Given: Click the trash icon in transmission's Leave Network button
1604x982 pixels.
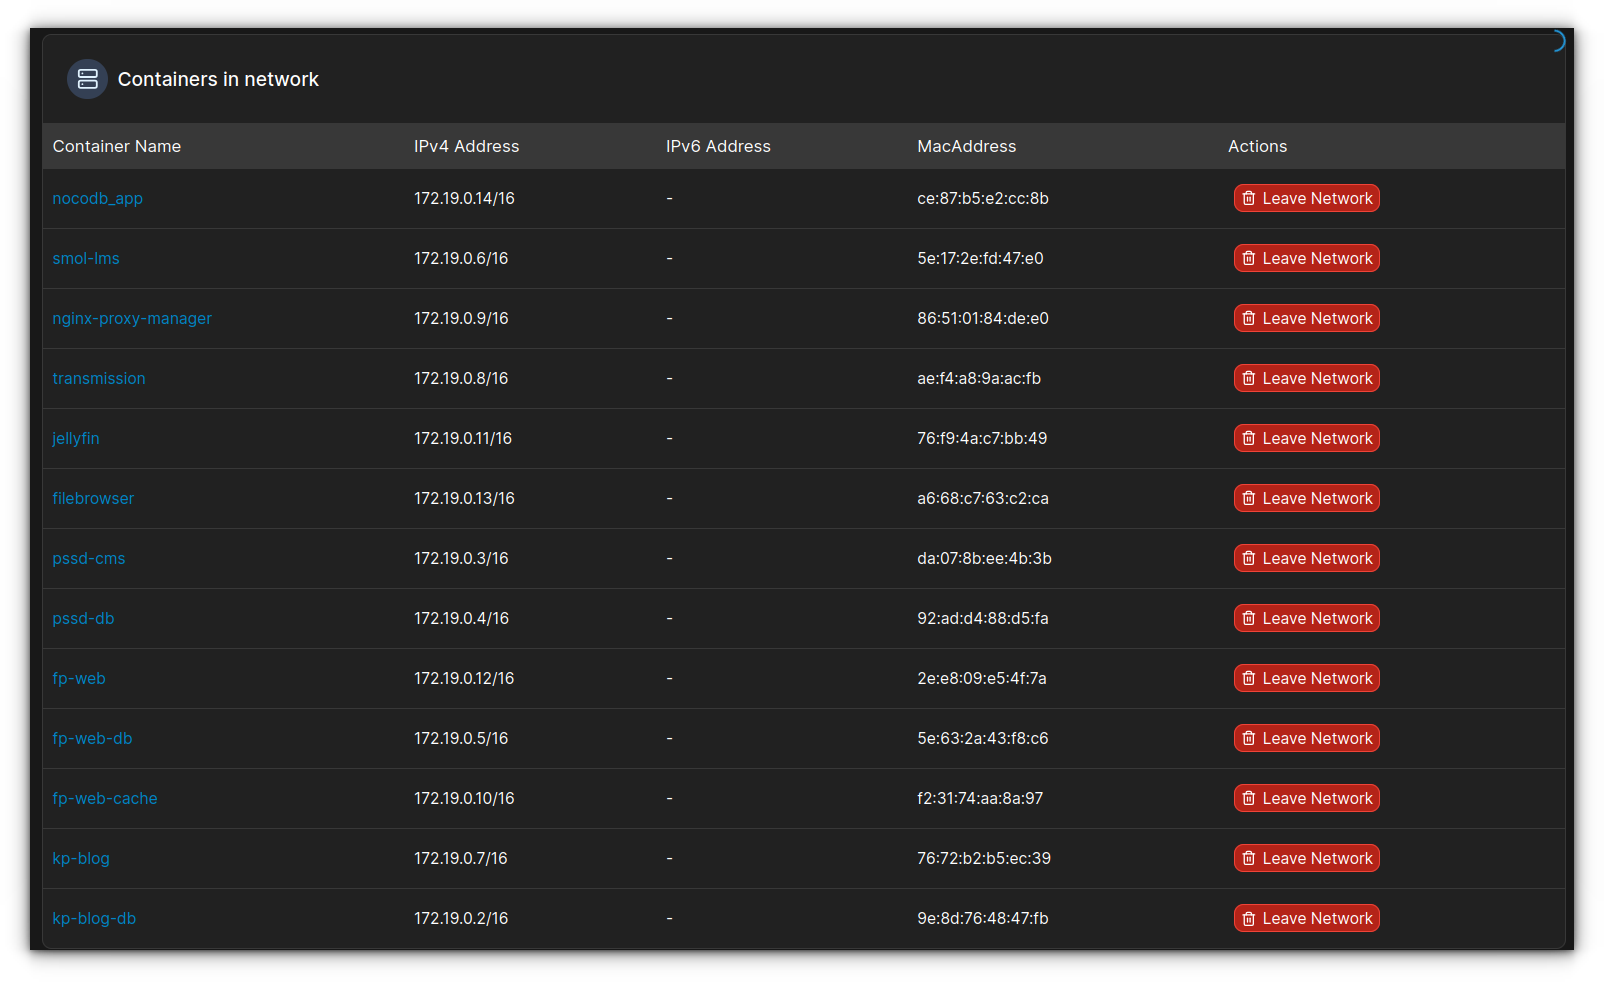Looking at the screenshot, I should [x=1249, y=378].
